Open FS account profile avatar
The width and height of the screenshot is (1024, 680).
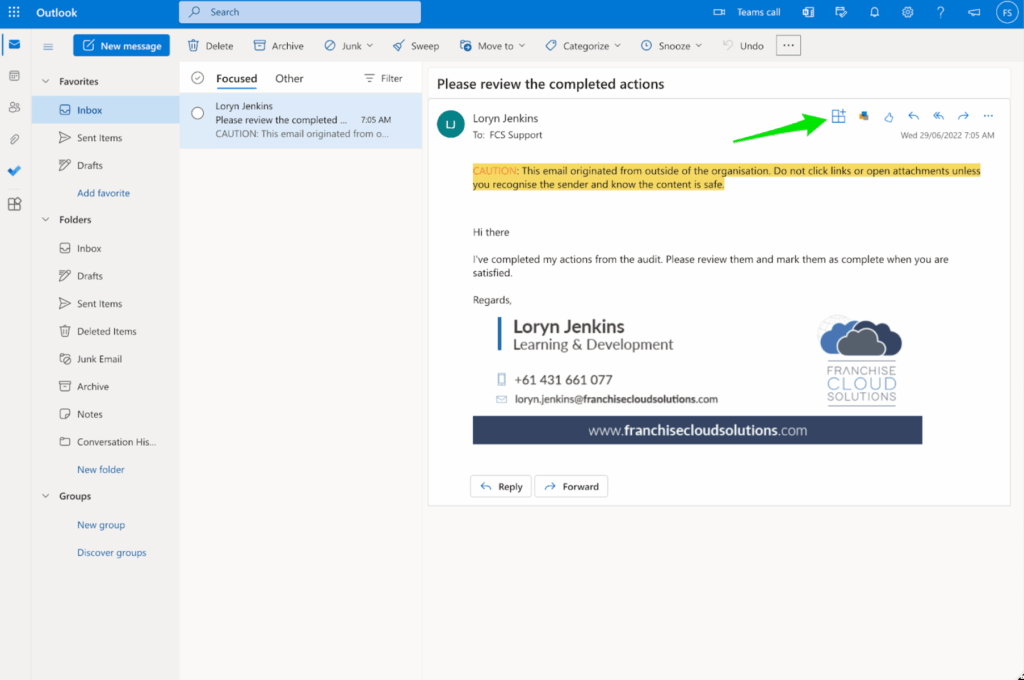click(x=1007, y=12)
